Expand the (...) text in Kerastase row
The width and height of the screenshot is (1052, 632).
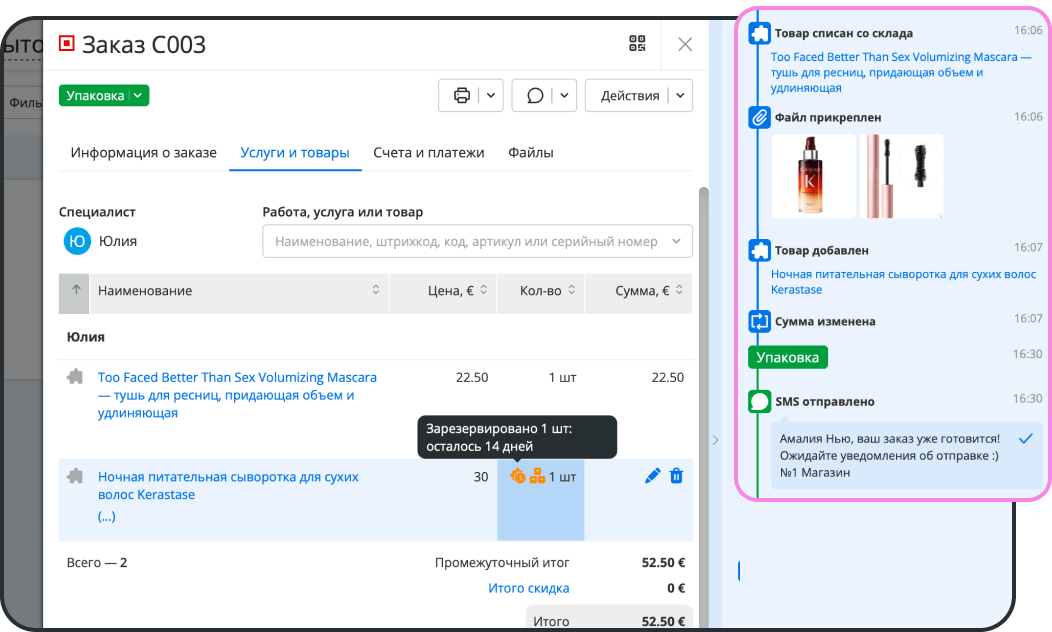click(x=107, y=516)
